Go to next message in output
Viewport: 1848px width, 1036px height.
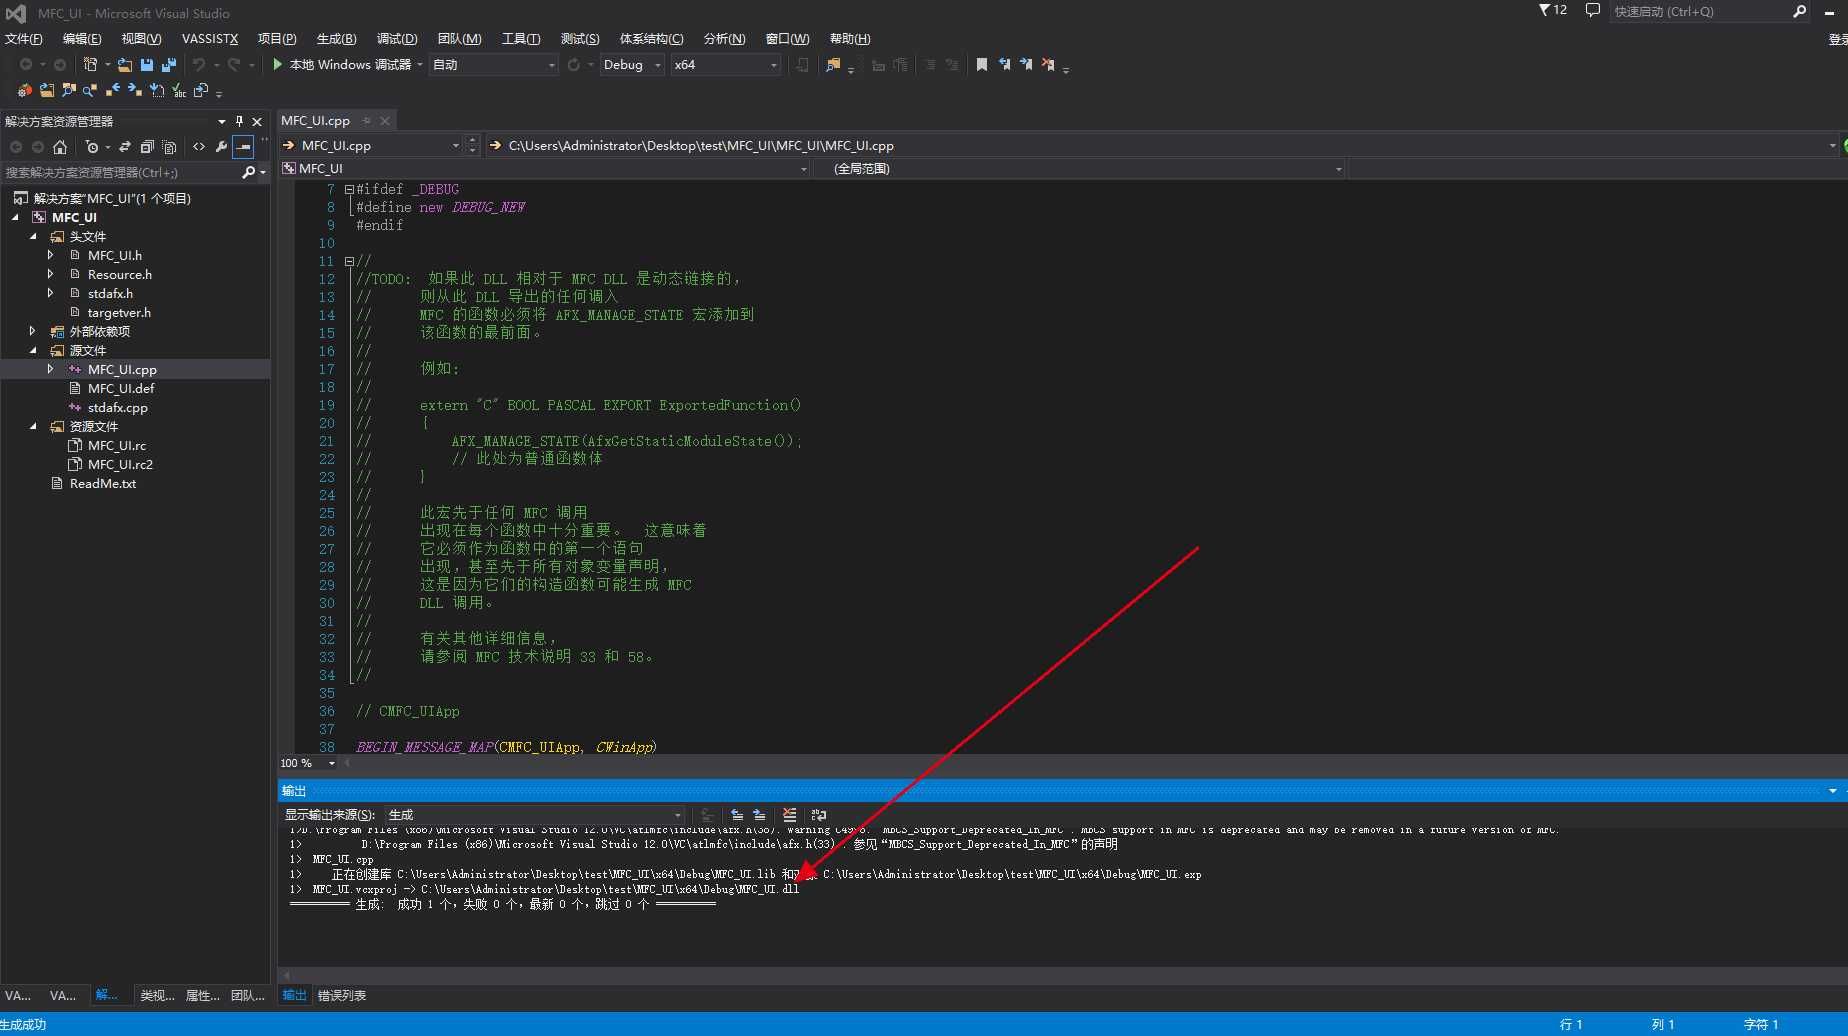click(759, 815)
